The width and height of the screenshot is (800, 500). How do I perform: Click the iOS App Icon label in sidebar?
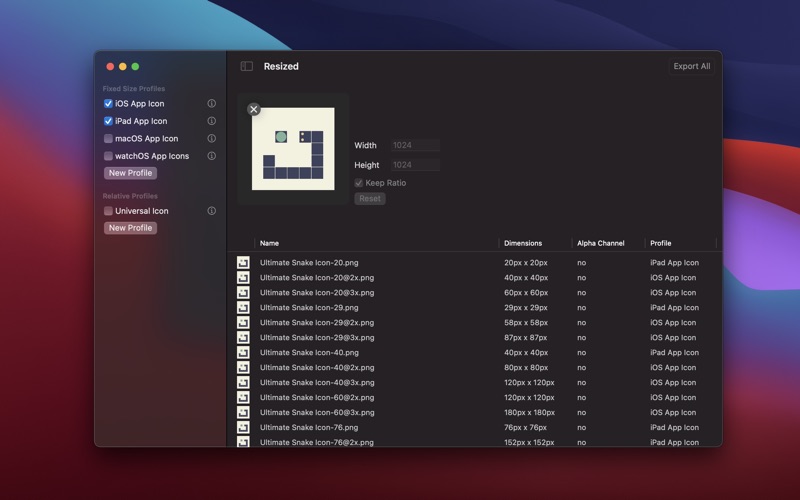[x=140, y=104]
